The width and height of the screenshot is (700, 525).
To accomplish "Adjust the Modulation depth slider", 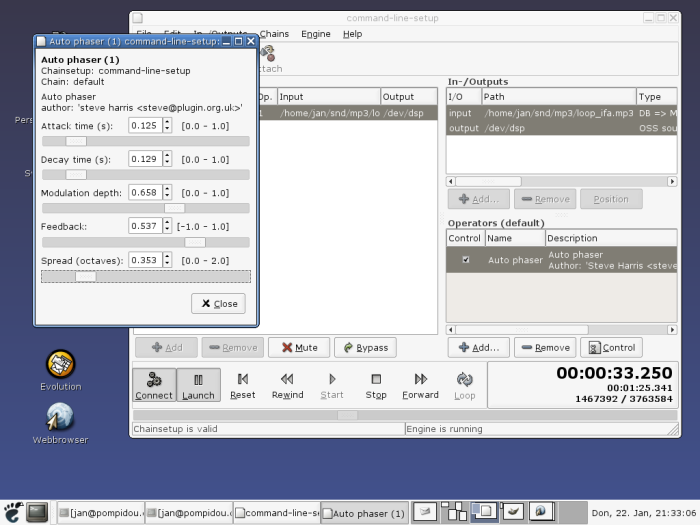I will (x=174, y=208).
